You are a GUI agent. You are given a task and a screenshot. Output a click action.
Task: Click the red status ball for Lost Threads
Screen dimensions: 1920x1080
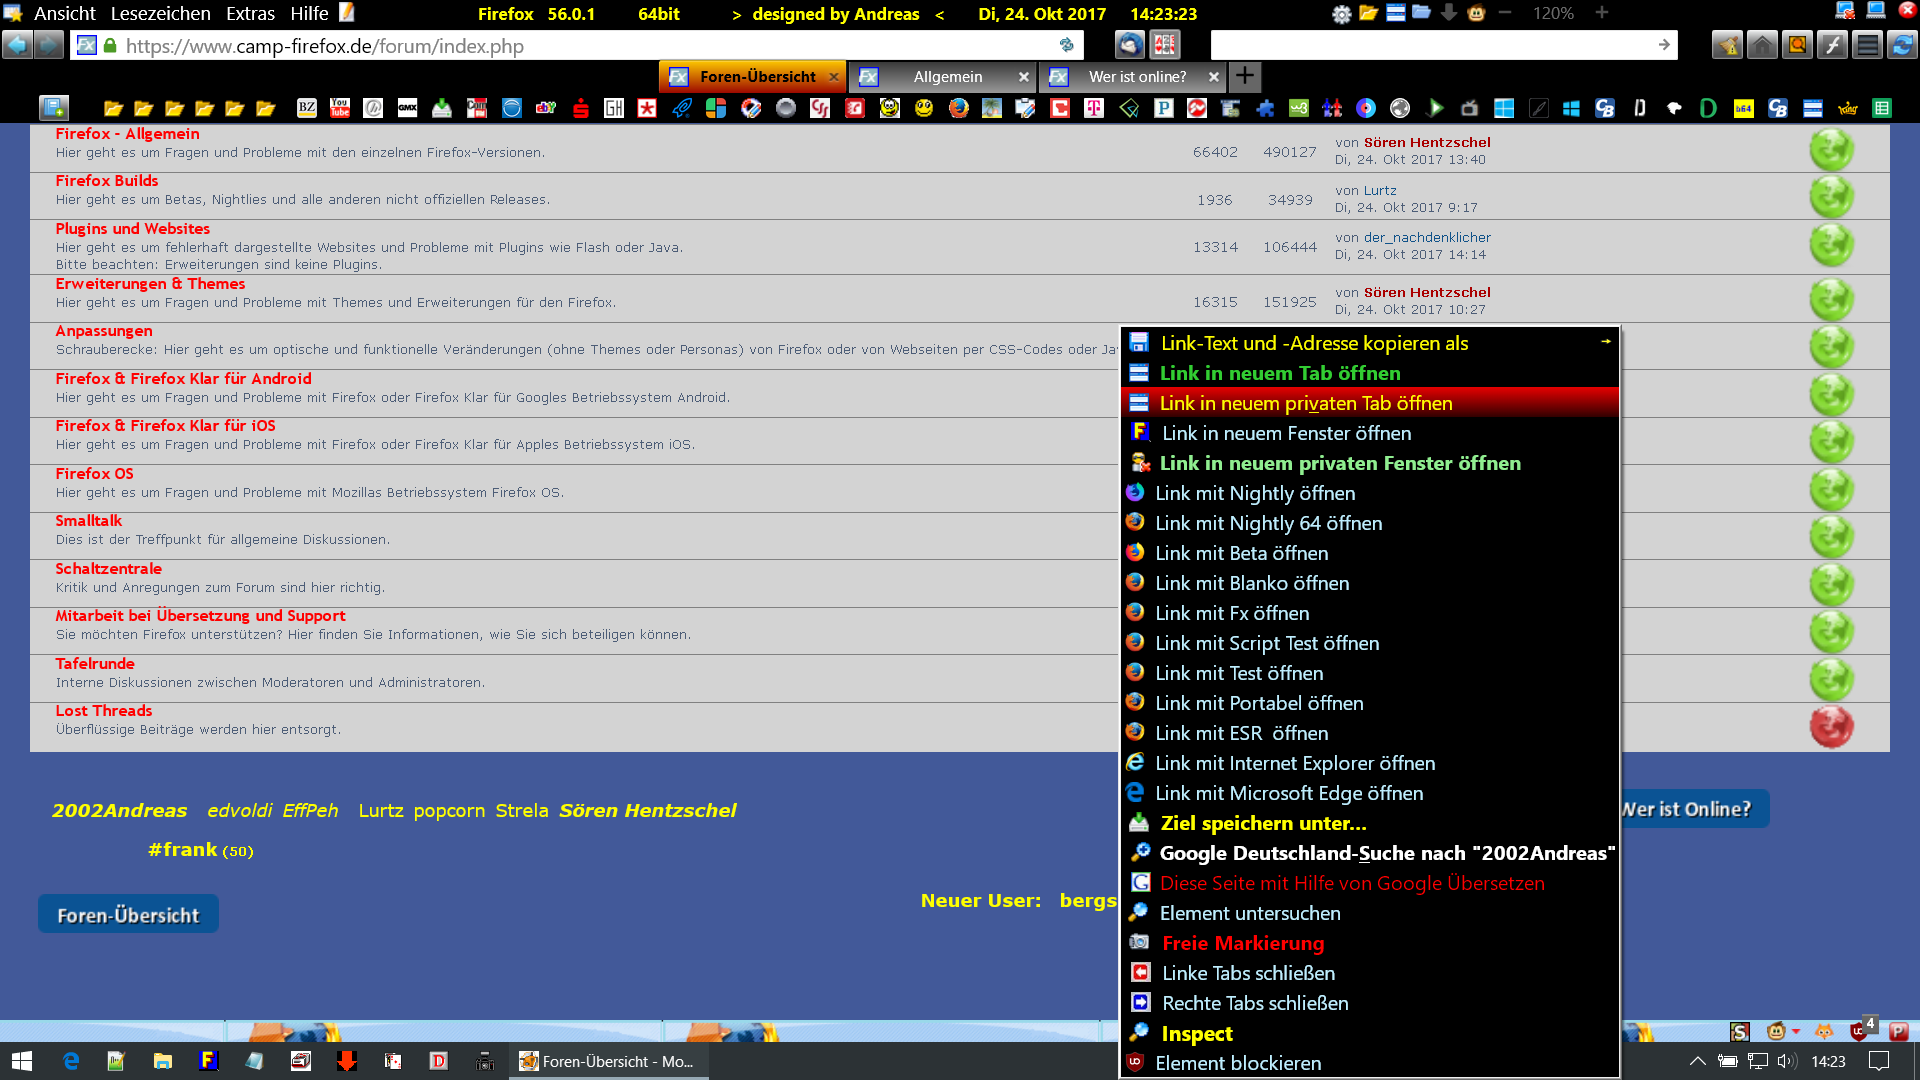point(1831,727)
